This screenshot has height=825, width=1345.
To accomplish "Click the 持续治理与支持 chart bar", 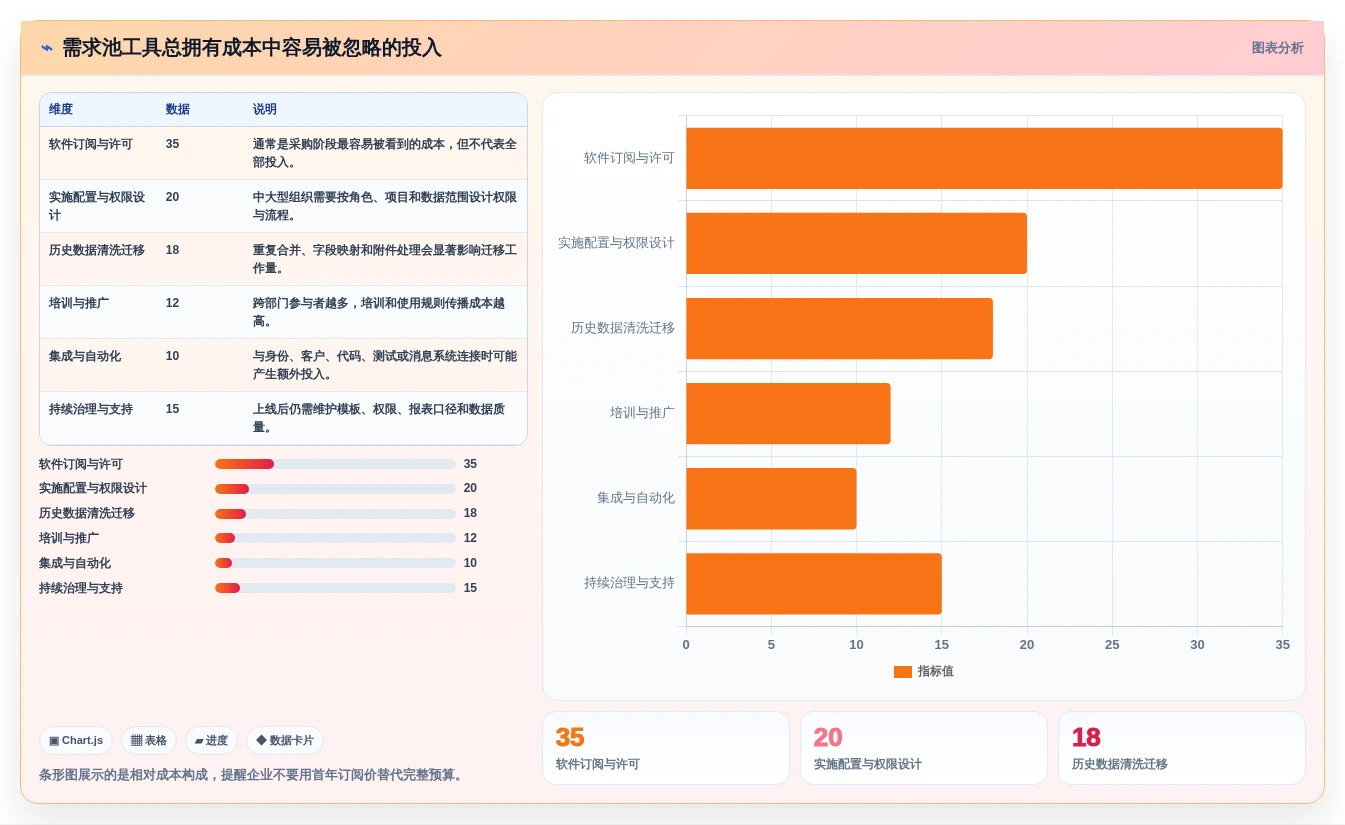I will (x=814, y=583).
